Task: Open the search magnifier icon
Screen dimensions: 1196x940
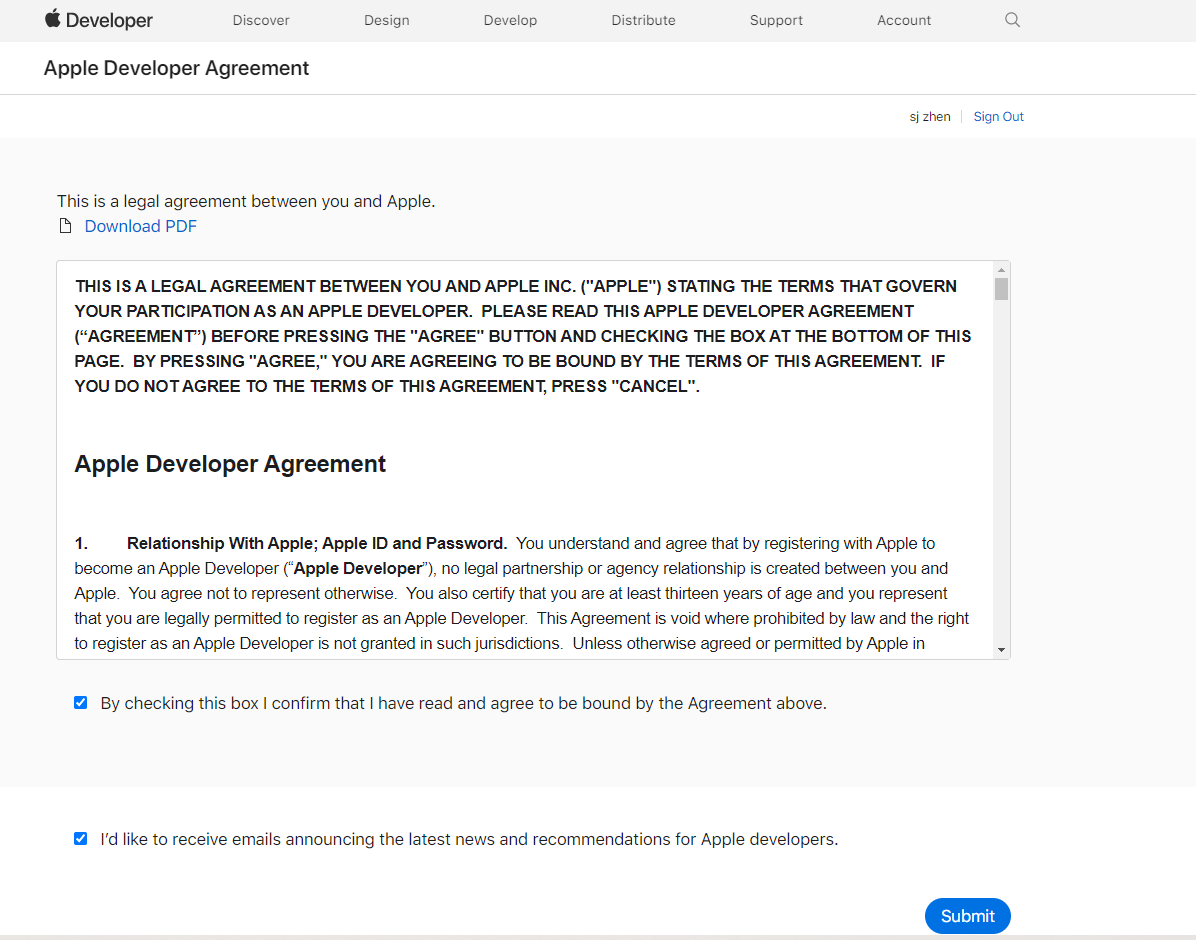Action: [x=1012, y=20]
